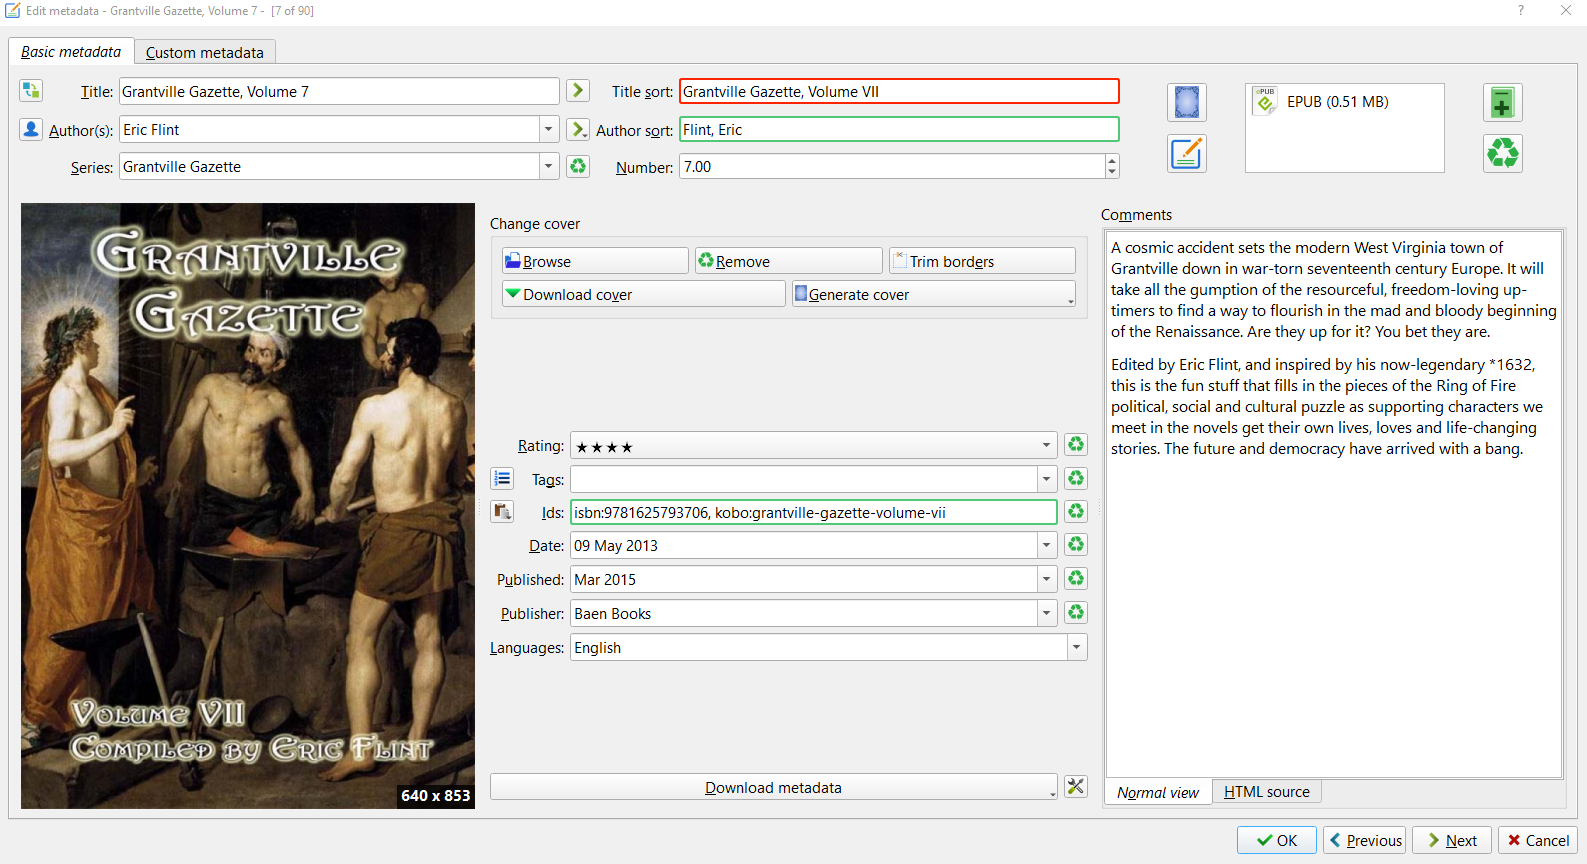Expand the Languages dropdown
Image resolution: width=1587 pixels, height=864 pixels.
click(x=1077, y=647)
